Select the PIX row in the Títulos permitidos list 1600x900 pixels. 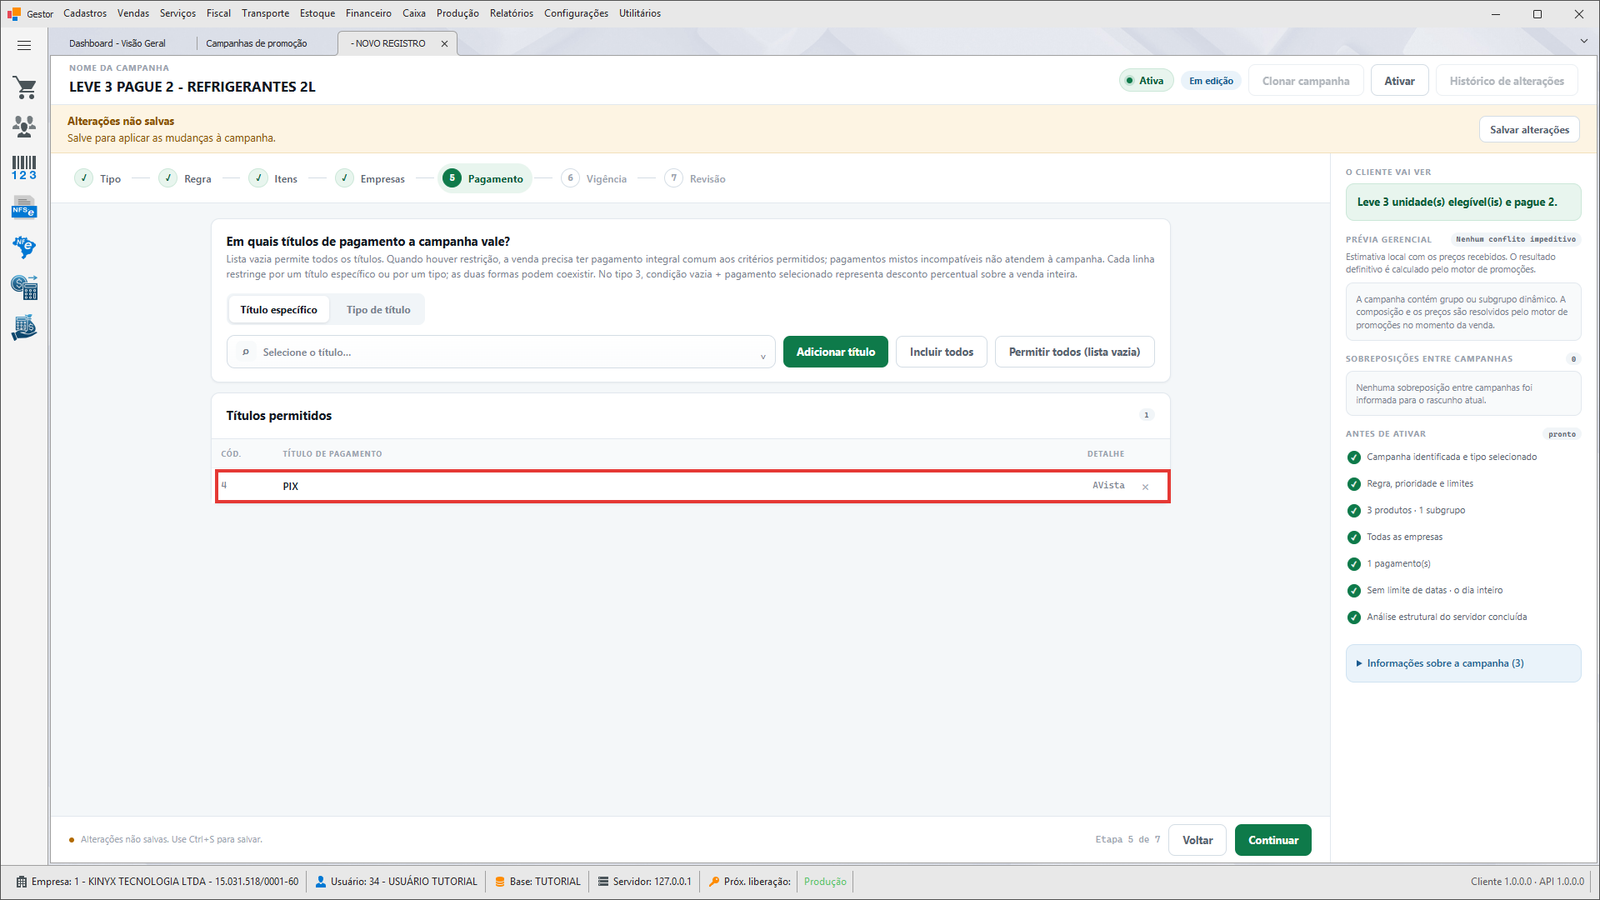692,486
